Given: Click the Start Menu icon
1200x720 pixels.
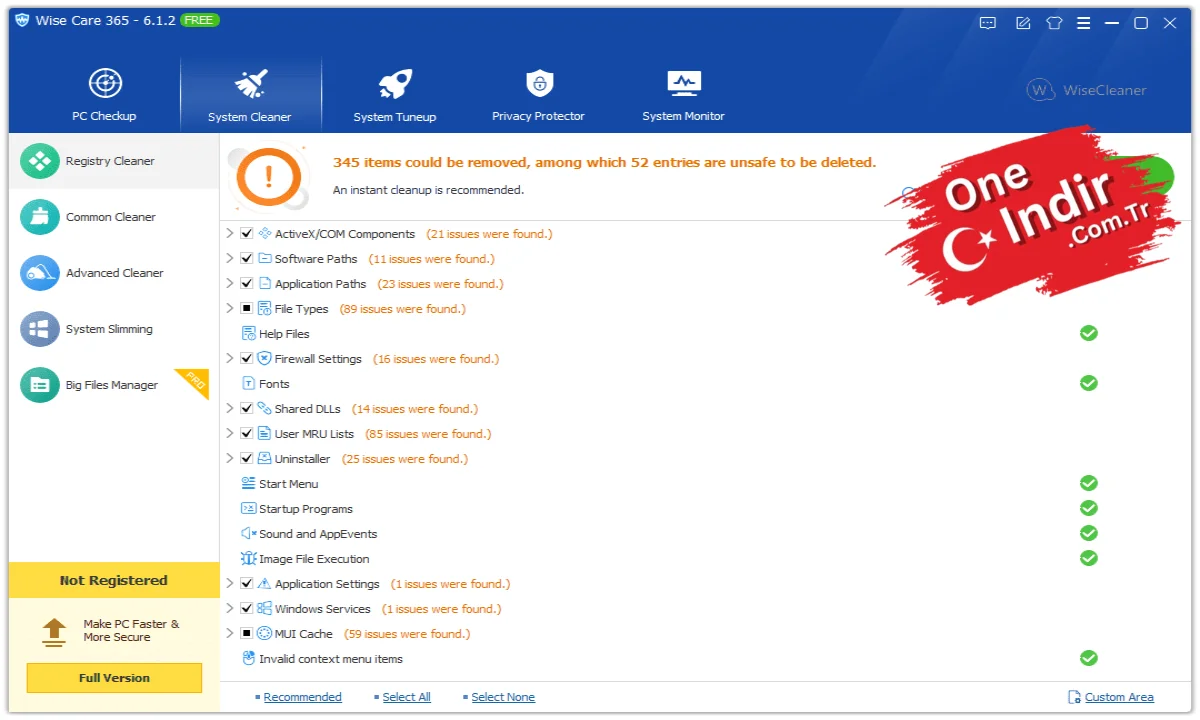Looking at the screenshot, I should pyautogui.click(x=249, y=484).
